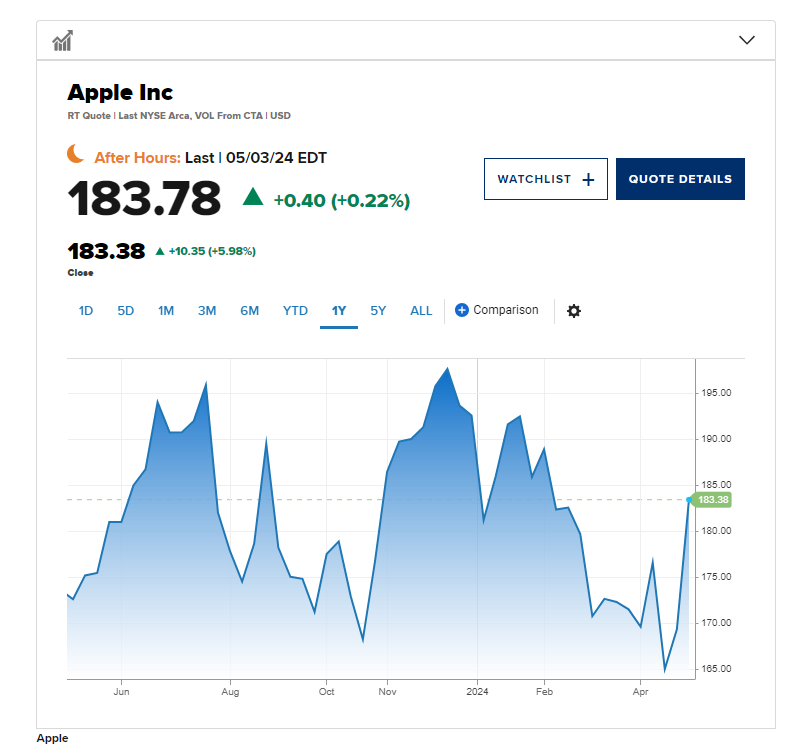
Task: Show the YTD chart range
Action: 295,311
